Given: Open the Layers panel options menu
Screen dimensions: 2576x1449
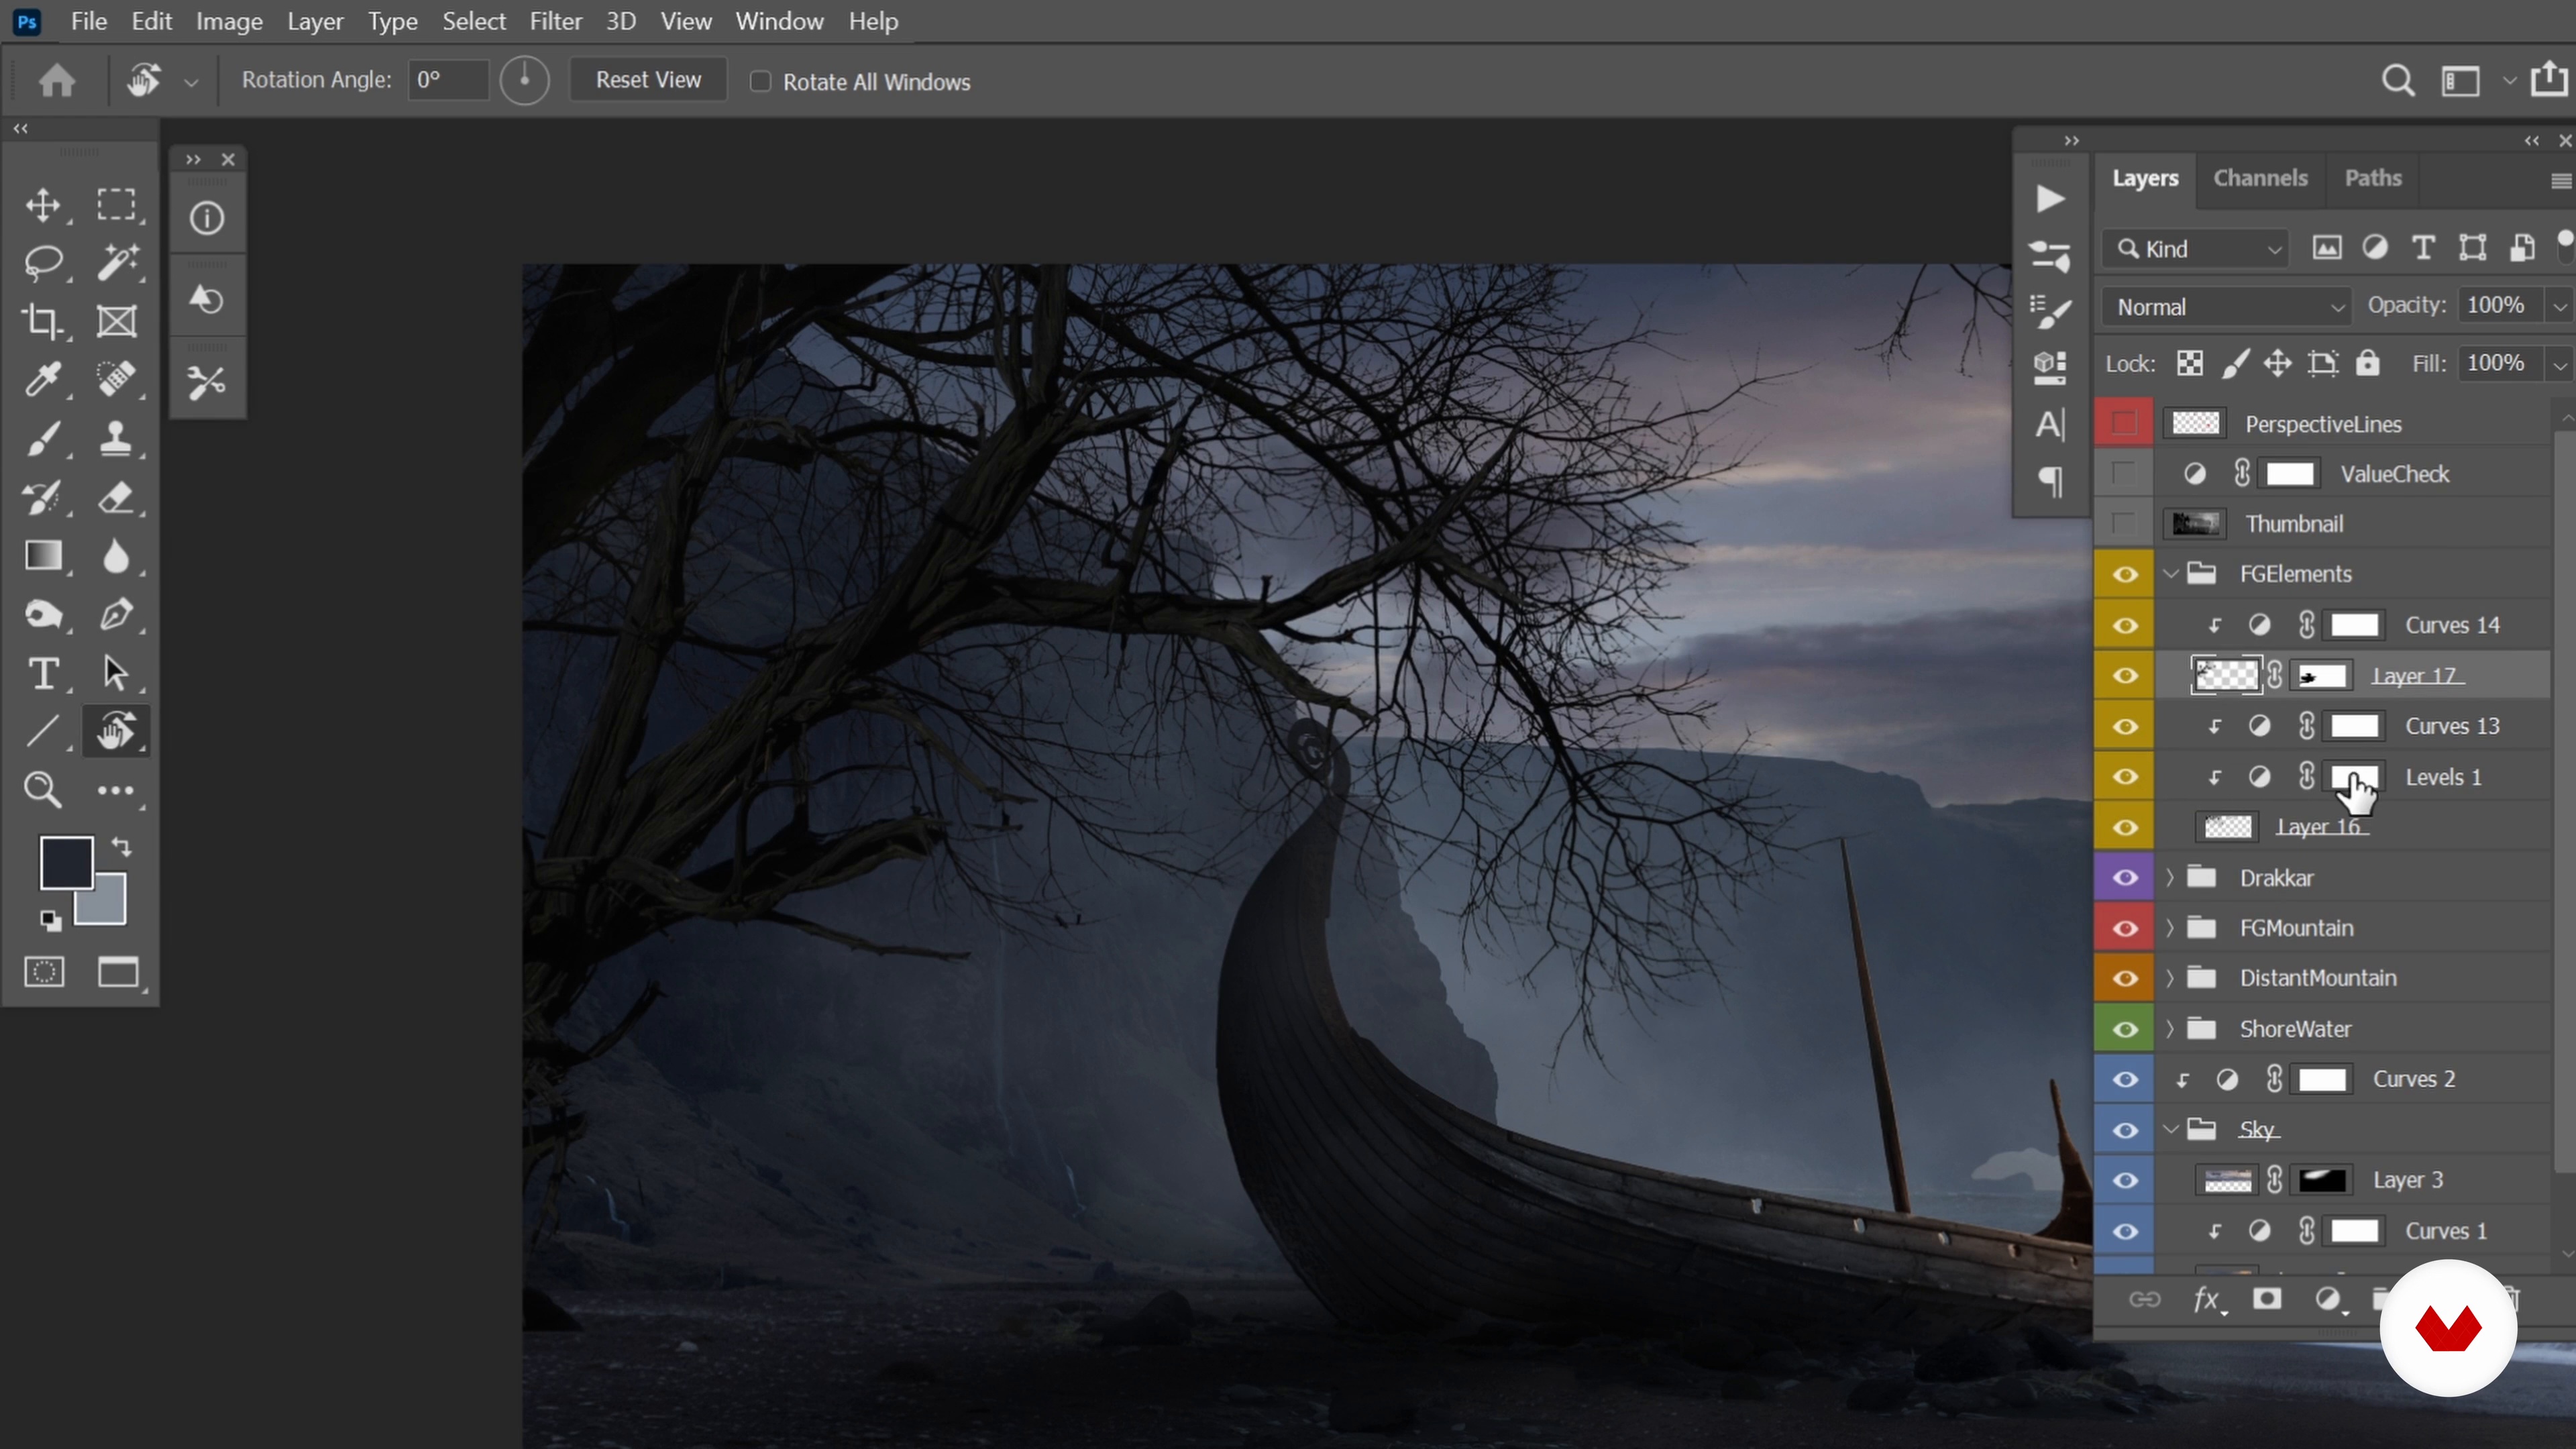Looking at the screenshot, I should 2560,181.
